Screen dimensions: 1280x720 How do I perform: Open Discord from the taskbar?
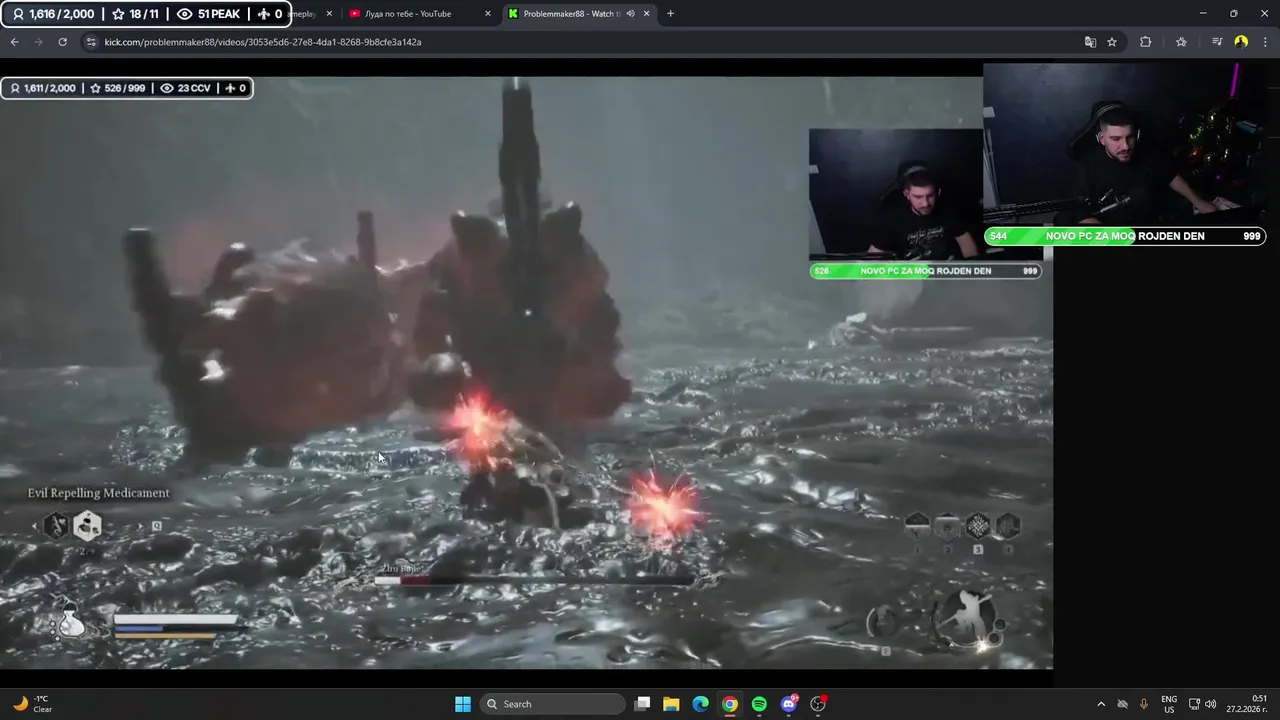789,704
